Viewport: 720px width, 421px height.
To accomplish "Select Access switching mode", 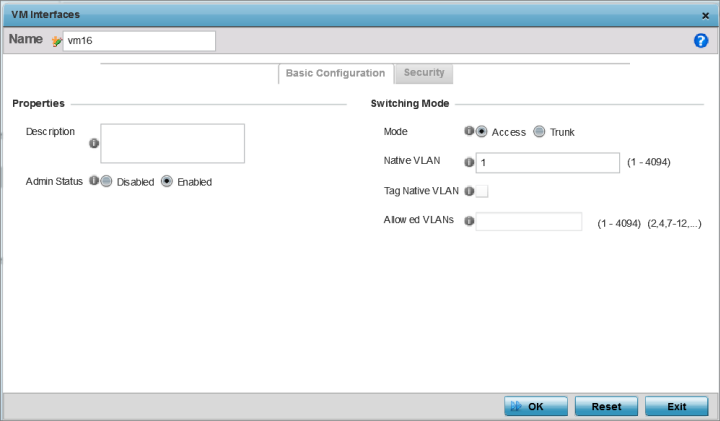I will coord(482,132).
